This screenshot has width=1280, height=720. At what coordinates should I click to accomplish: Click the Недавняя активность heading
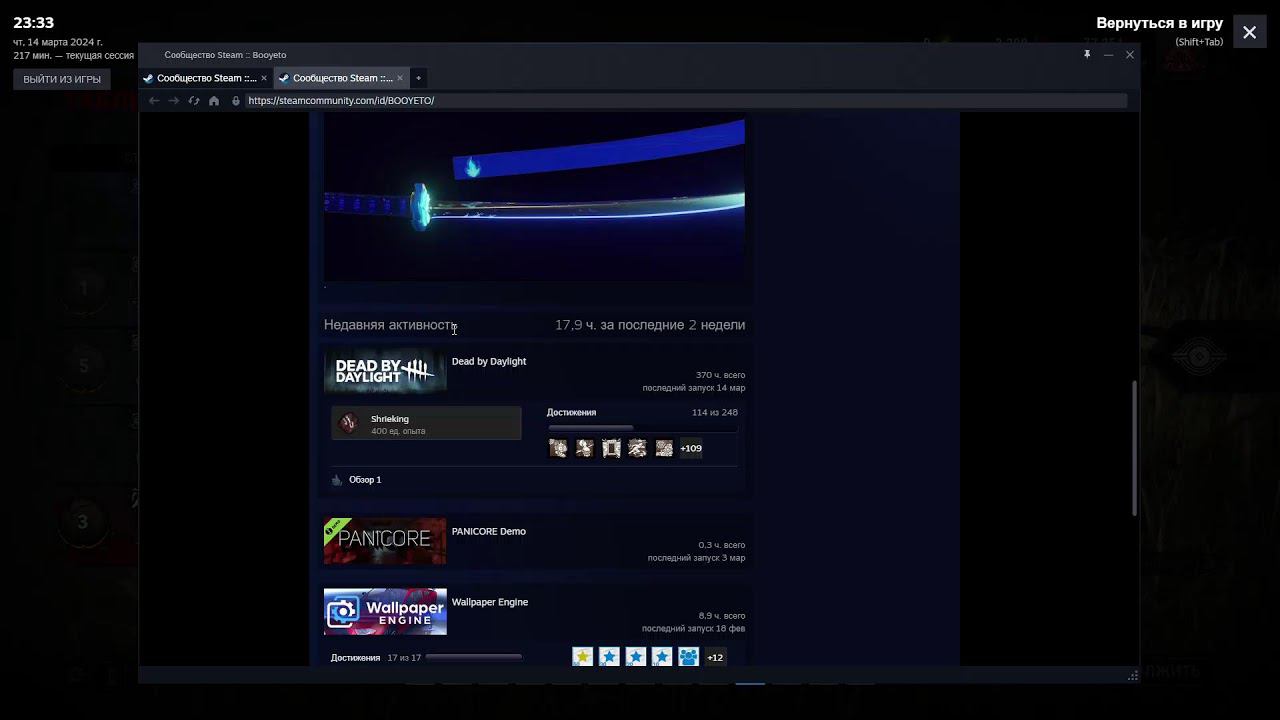(390, 325)
